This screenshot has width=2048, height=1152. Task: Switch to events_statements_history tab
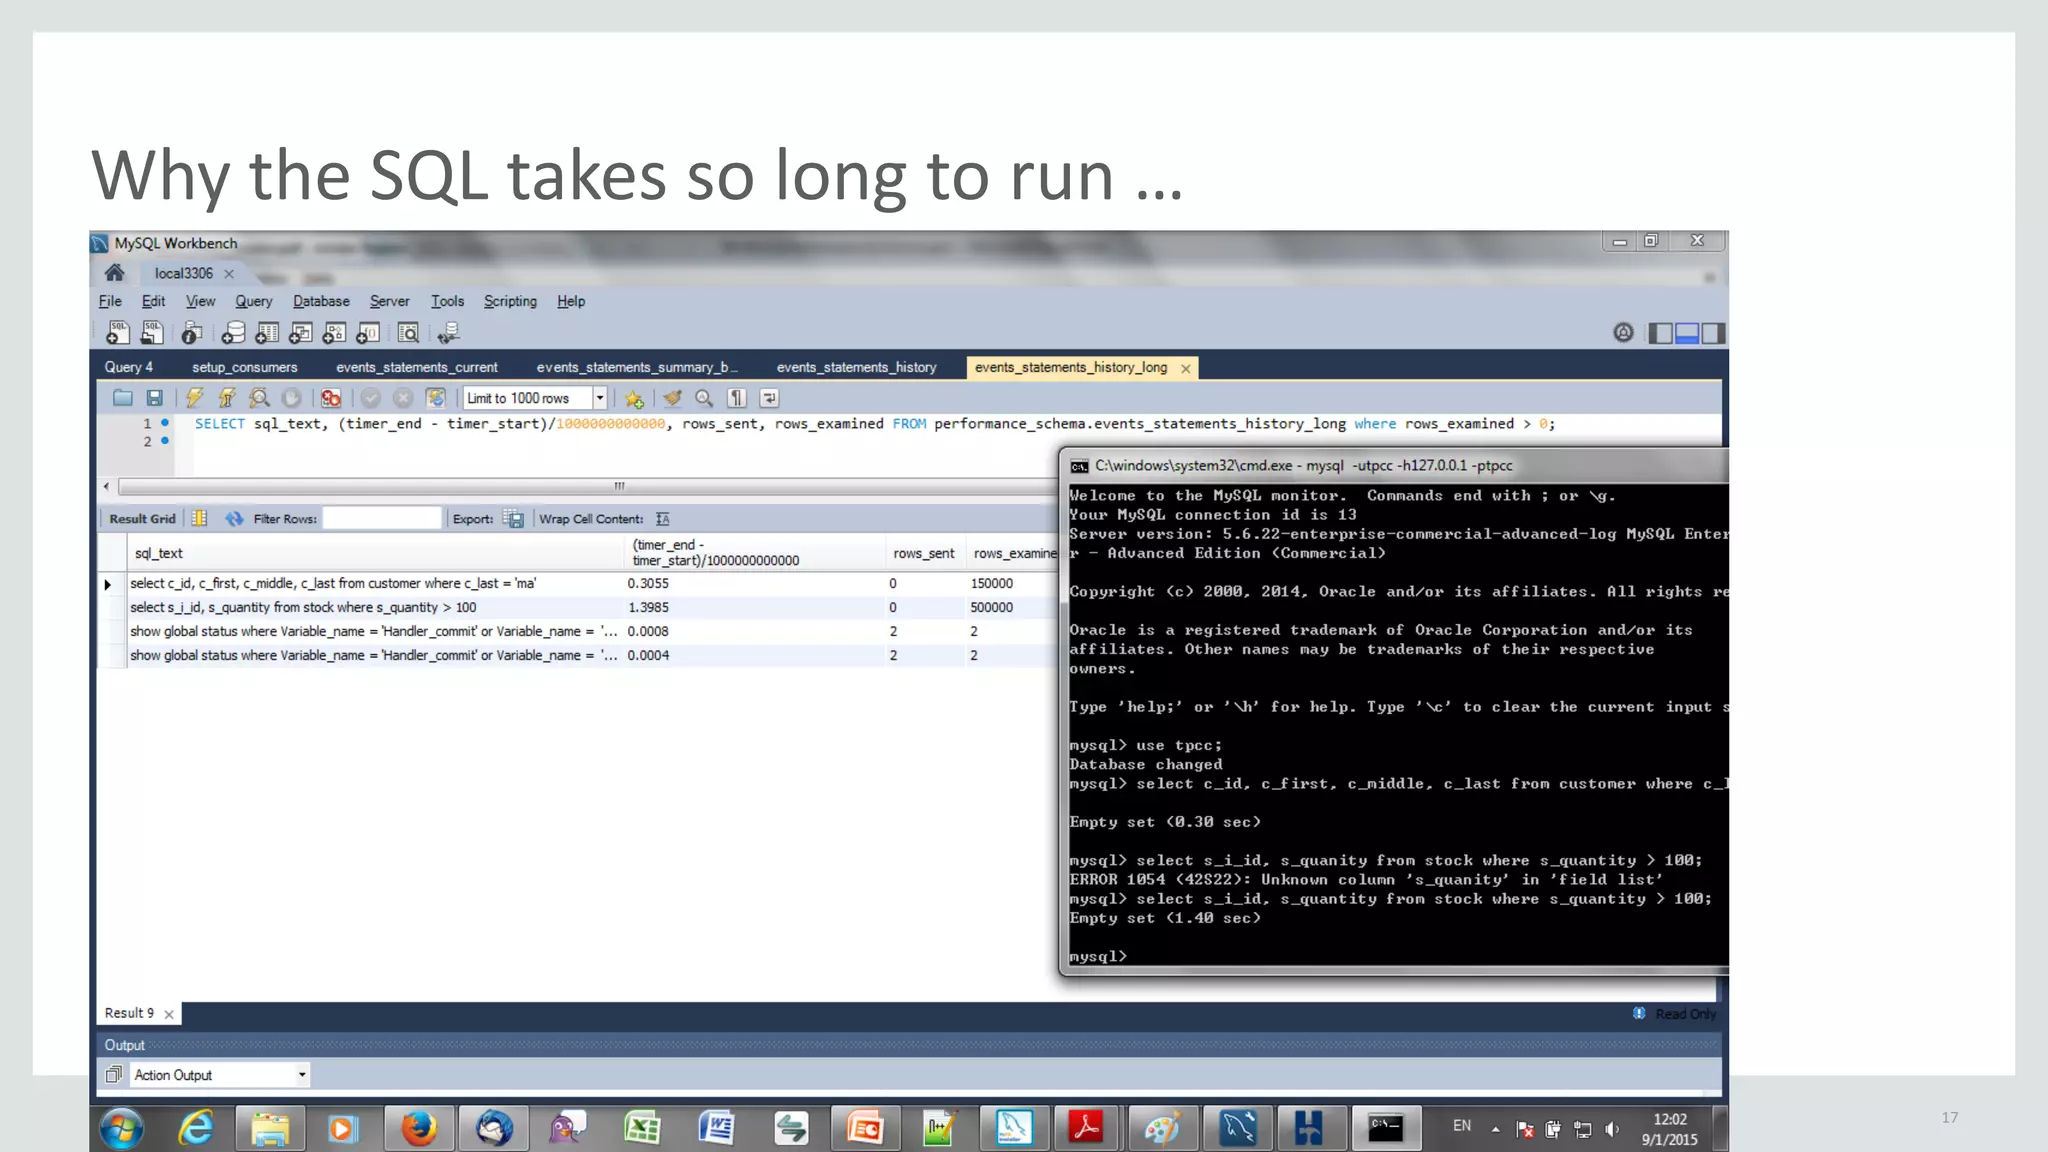point(856,367)
